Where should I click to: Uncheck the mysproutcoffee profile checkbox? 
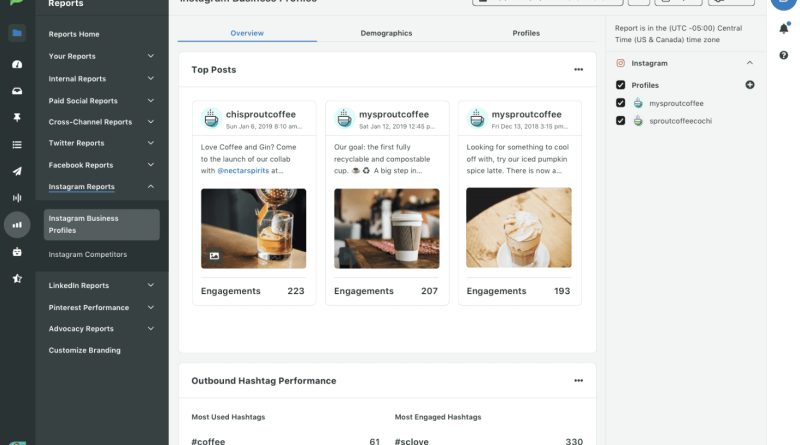(x=620, y=103)
